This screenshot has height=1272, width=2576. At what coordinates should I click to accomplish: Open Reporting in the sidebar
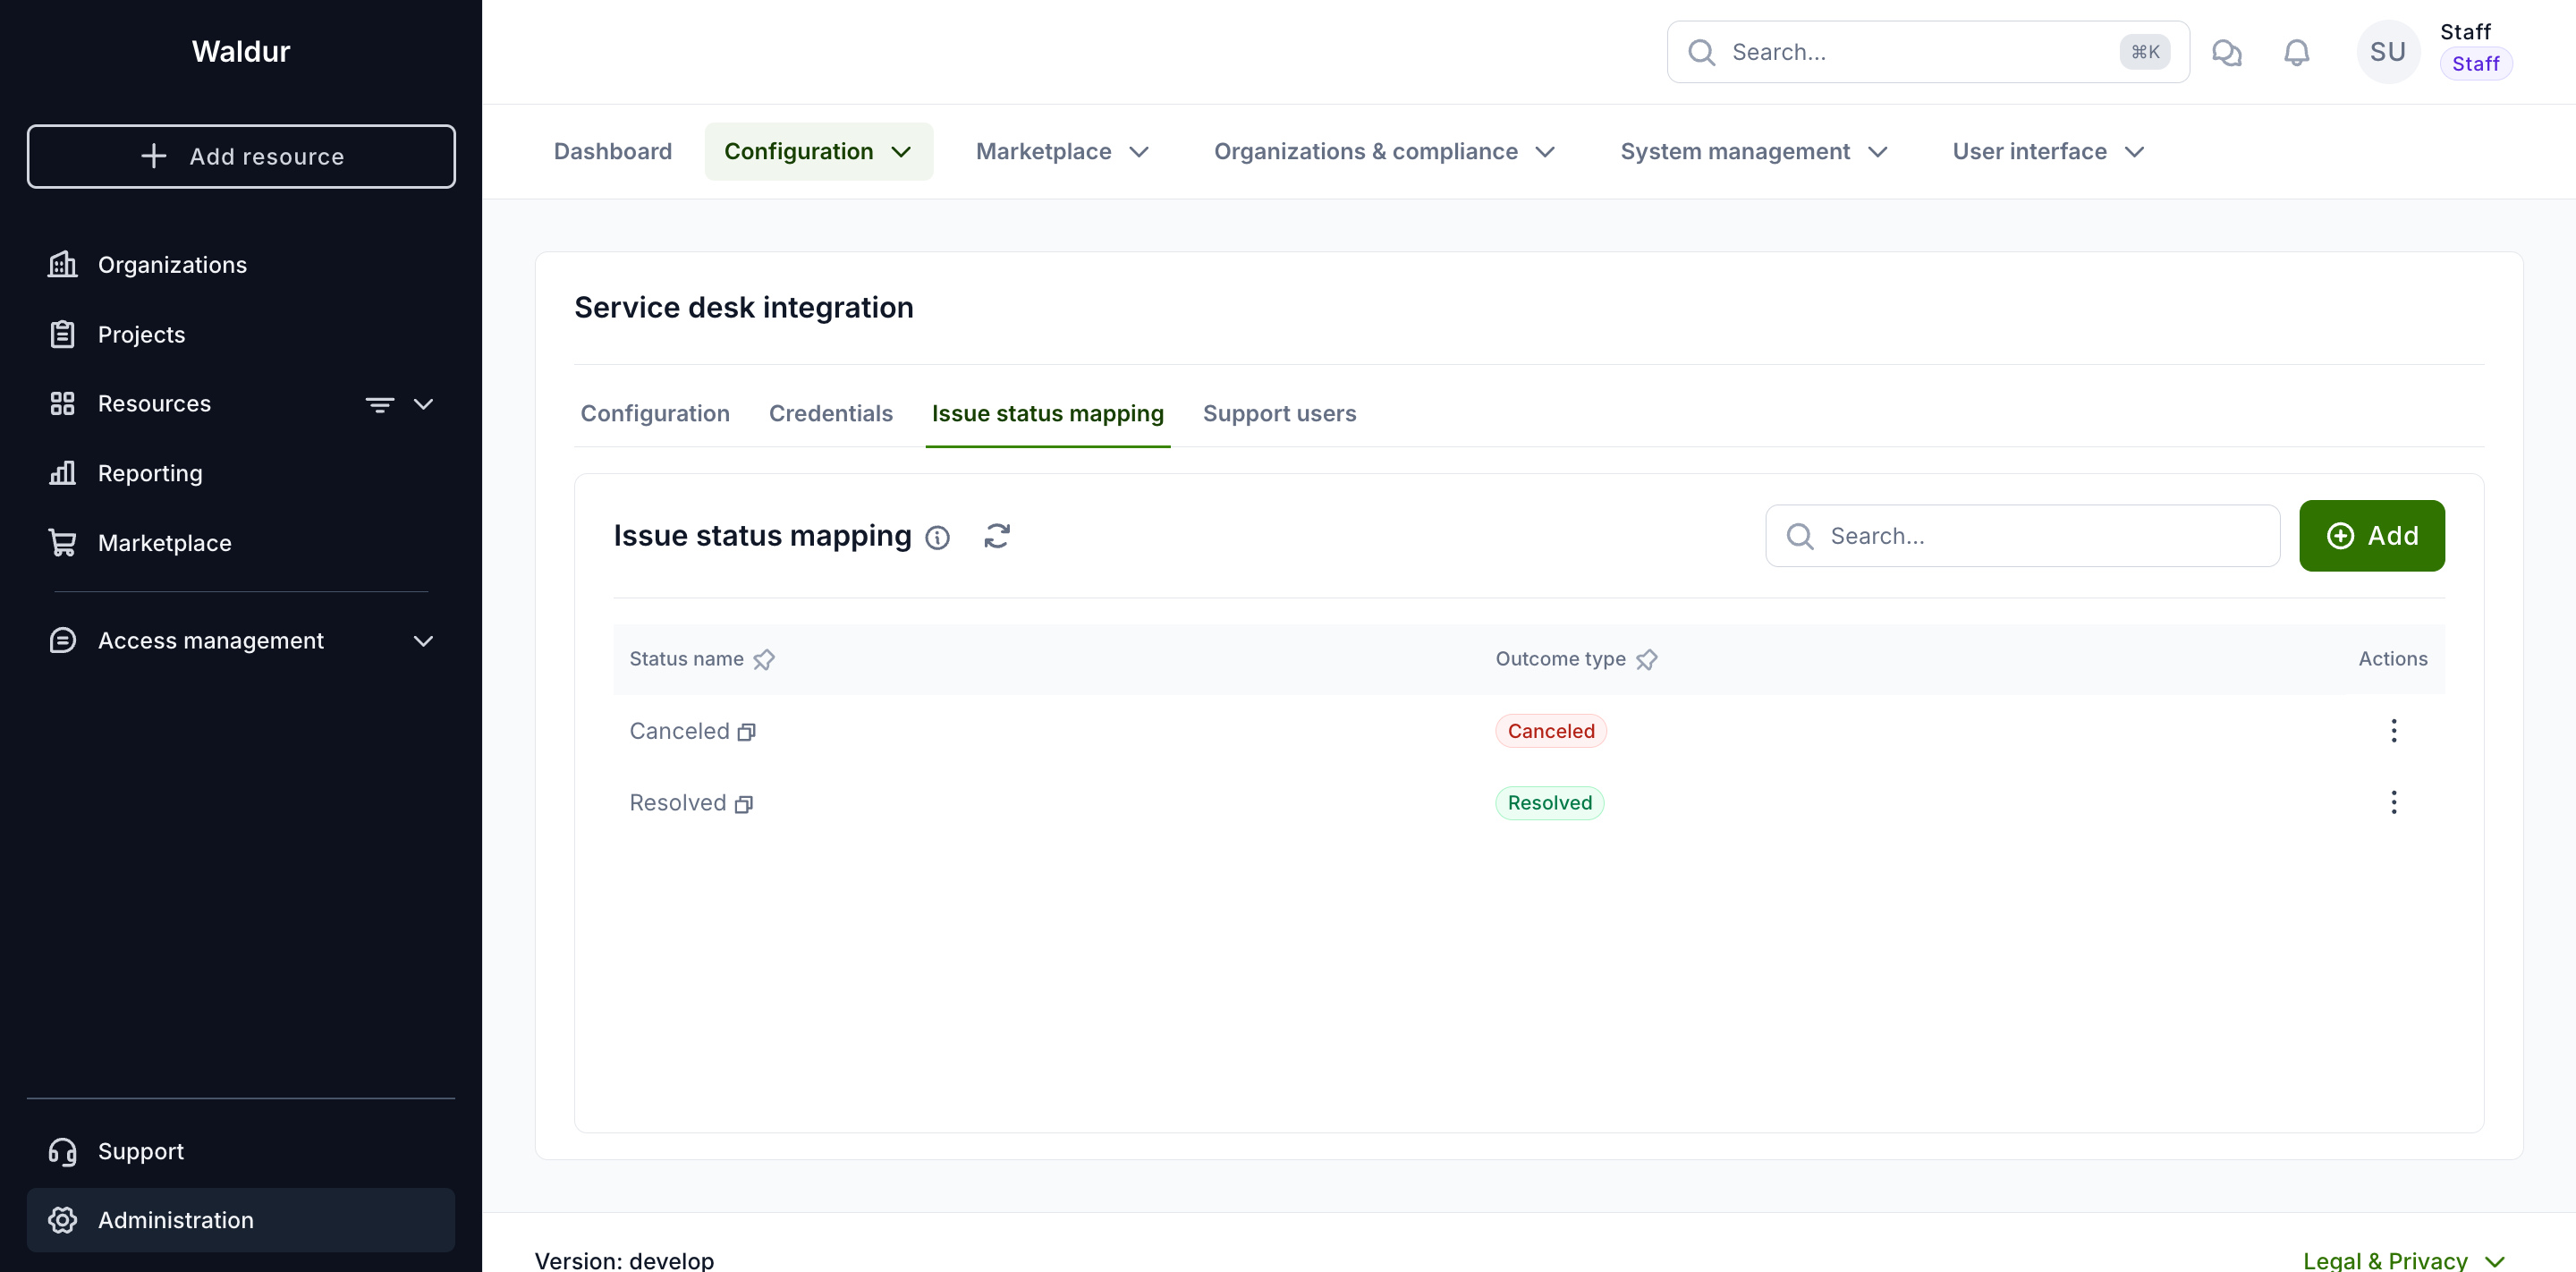click(x=241, y=473)
